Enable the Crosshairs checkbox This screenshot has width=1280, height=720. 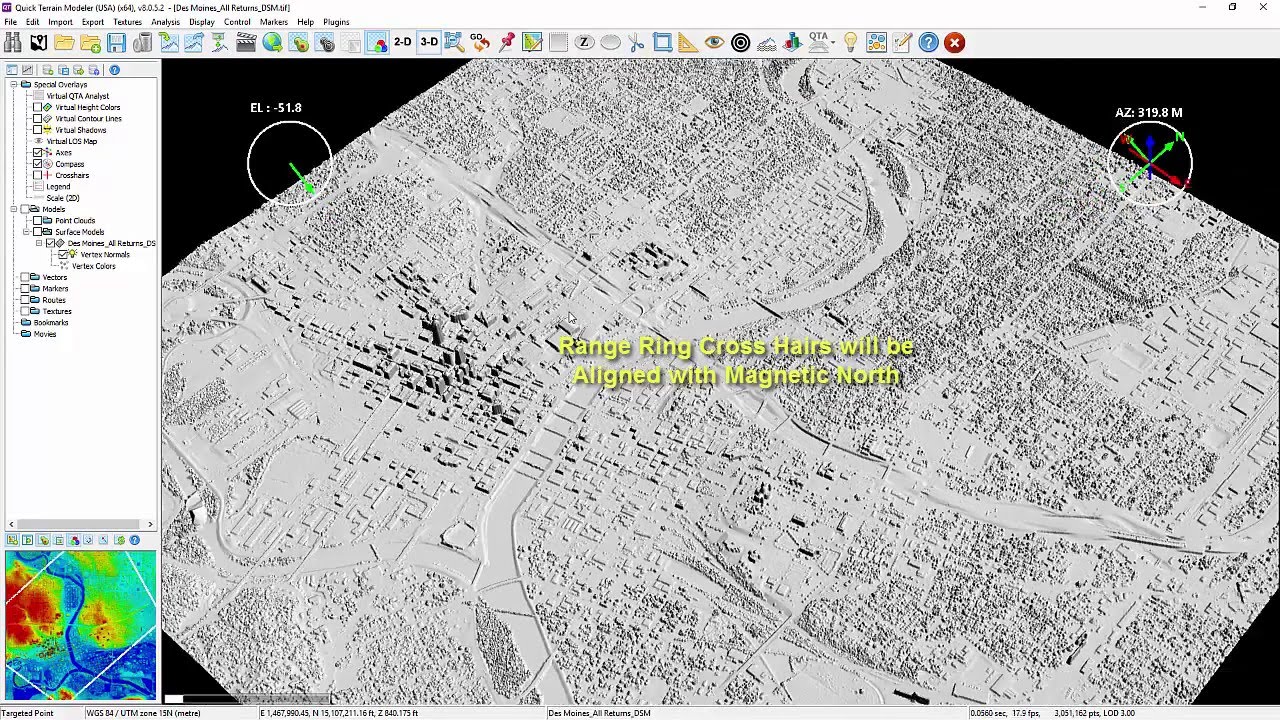(38, 175)
